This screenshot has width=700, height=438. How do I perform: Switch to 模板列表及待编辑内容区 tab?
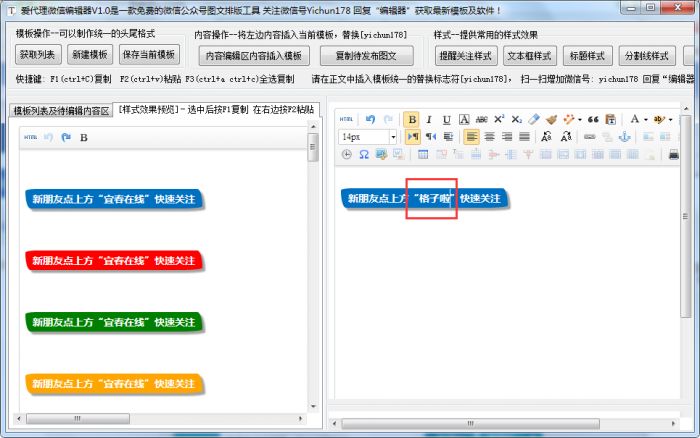click(x=61, y=111)
